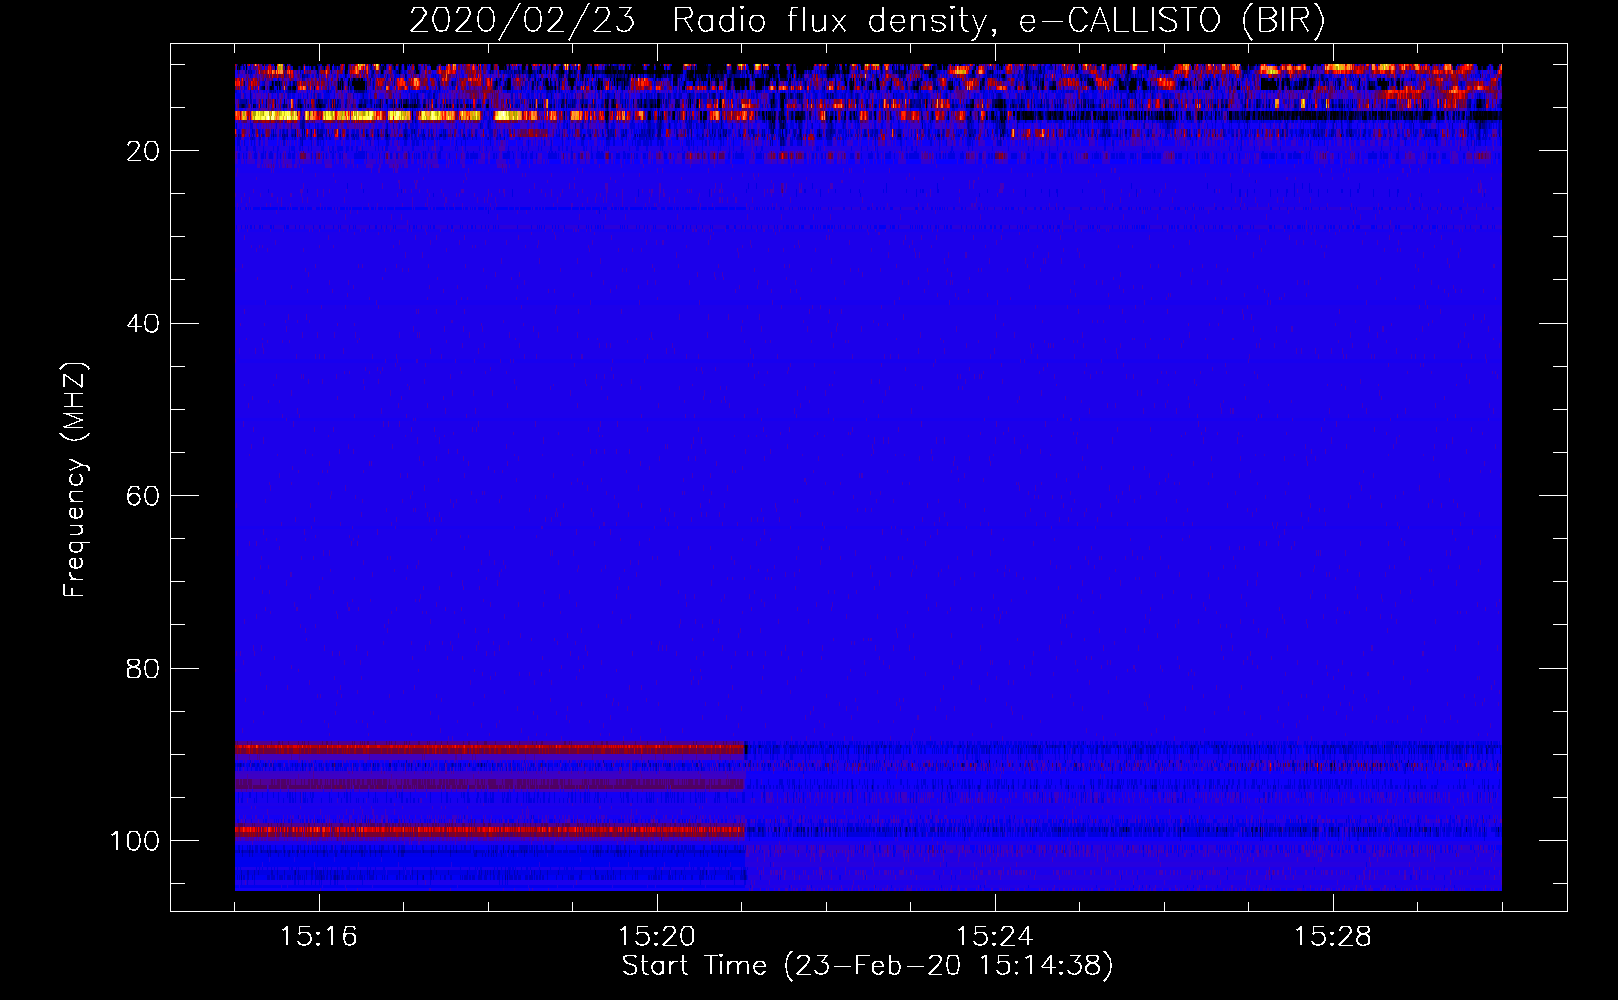Click the 100 MHz frequency tick label
This screenshot has height=1000, width=1618.
(x=135, y=841)
